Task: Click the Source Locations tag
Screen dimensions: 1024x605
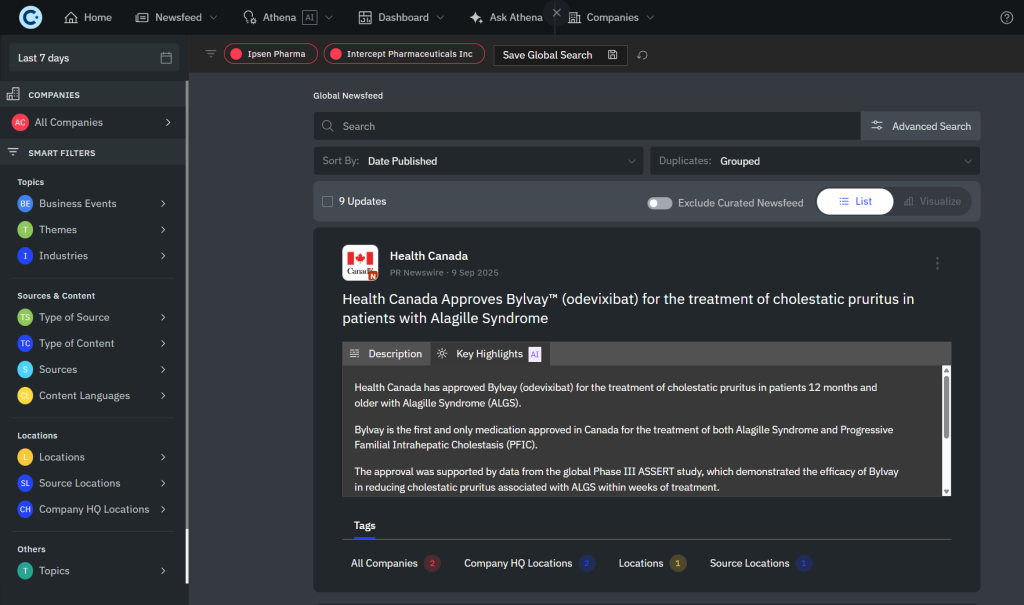Action: coord(761,563)
